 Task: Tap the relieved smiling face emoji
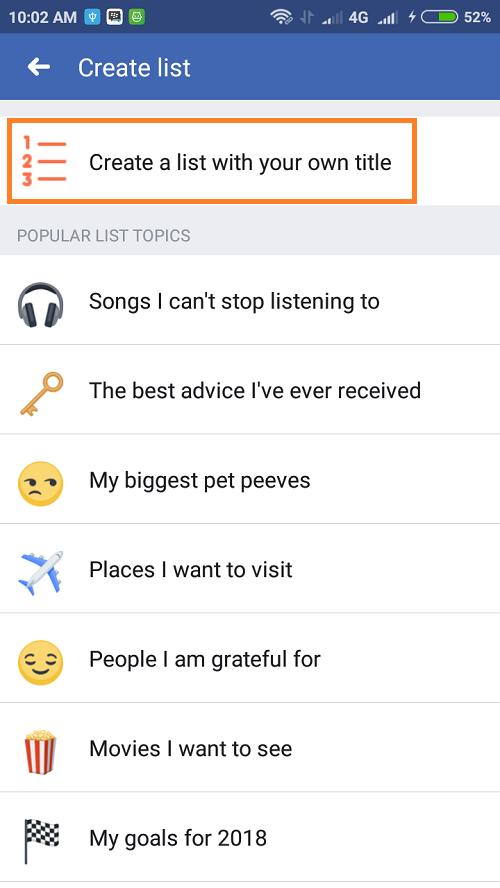[x=40, y=662]
